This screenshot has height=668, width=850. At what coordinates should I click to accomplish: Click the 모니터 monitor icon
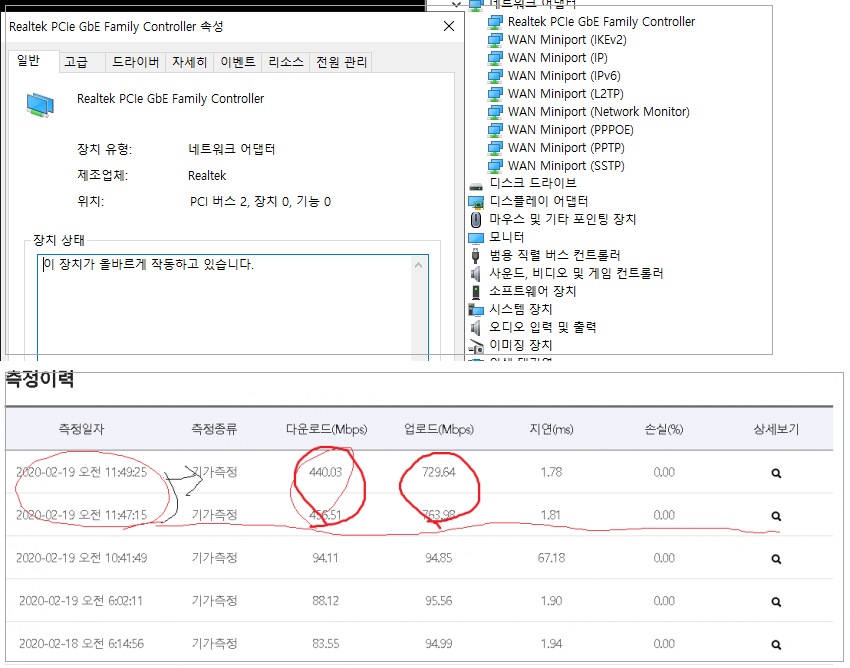tap(476, 237)
